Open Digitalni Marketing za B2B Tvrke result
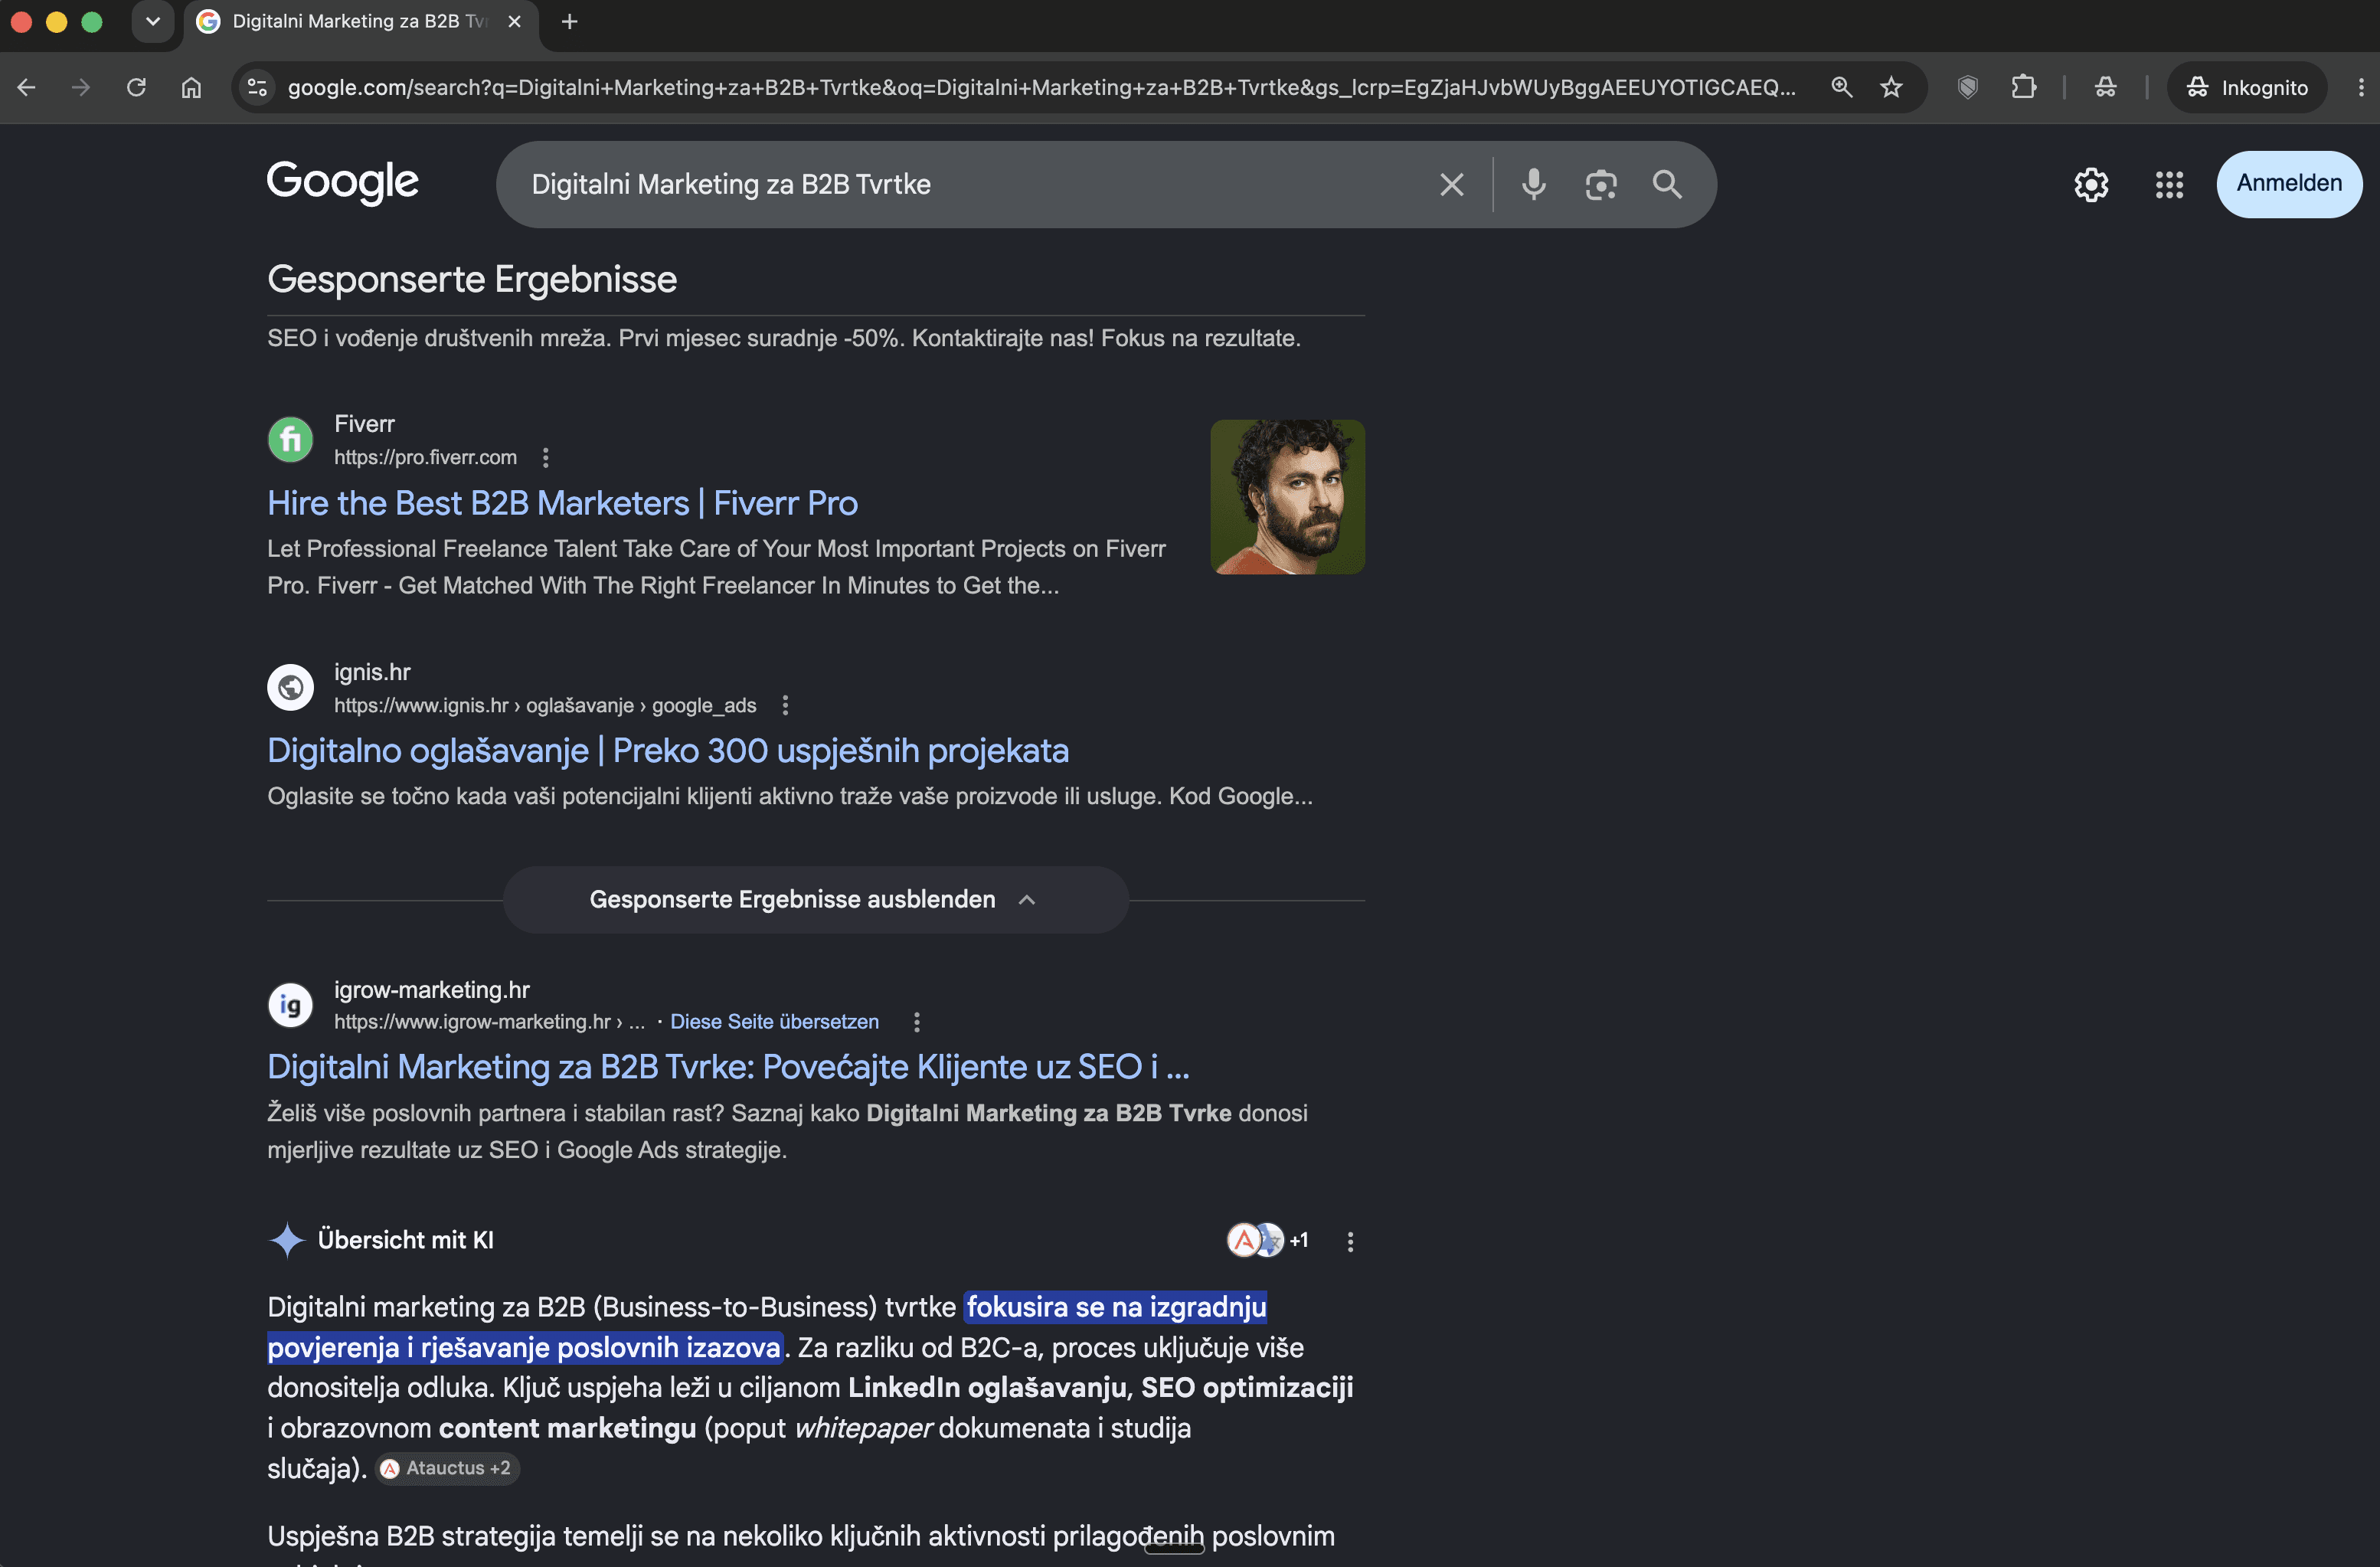This screenshot has width=2380, height=1567. (728, 1067)
